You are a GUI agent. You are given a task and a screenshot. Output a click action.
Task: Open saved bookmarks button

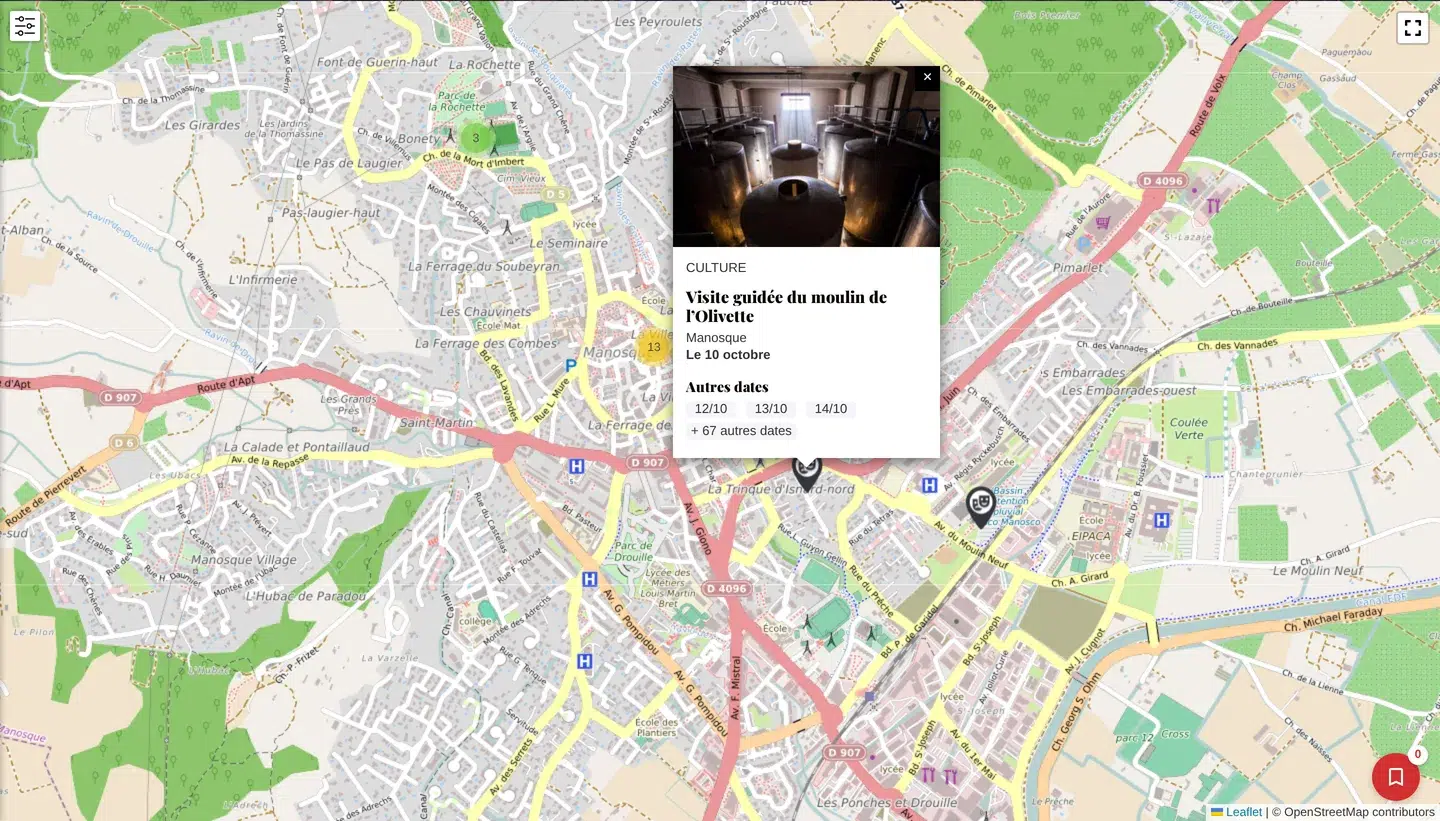(x=1396, y=777)
